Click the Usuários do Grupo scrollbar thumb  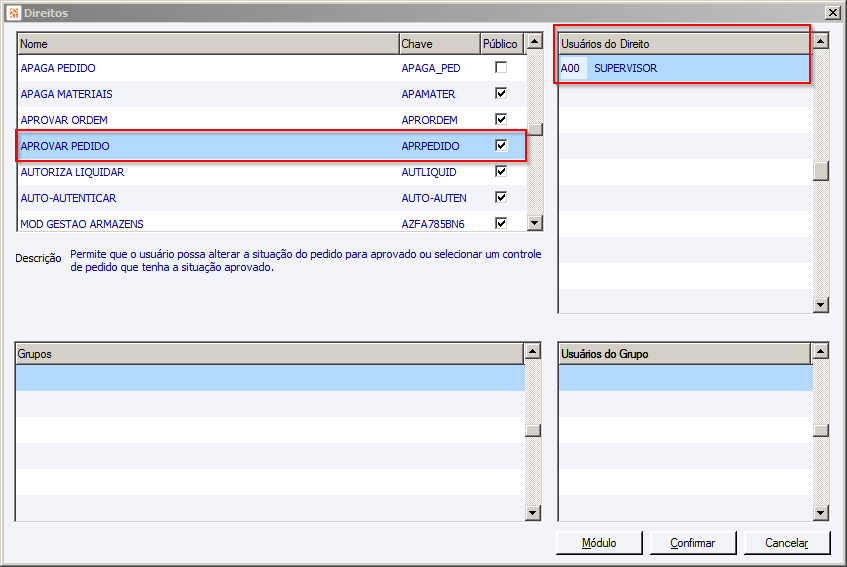(x=821, y=430)
